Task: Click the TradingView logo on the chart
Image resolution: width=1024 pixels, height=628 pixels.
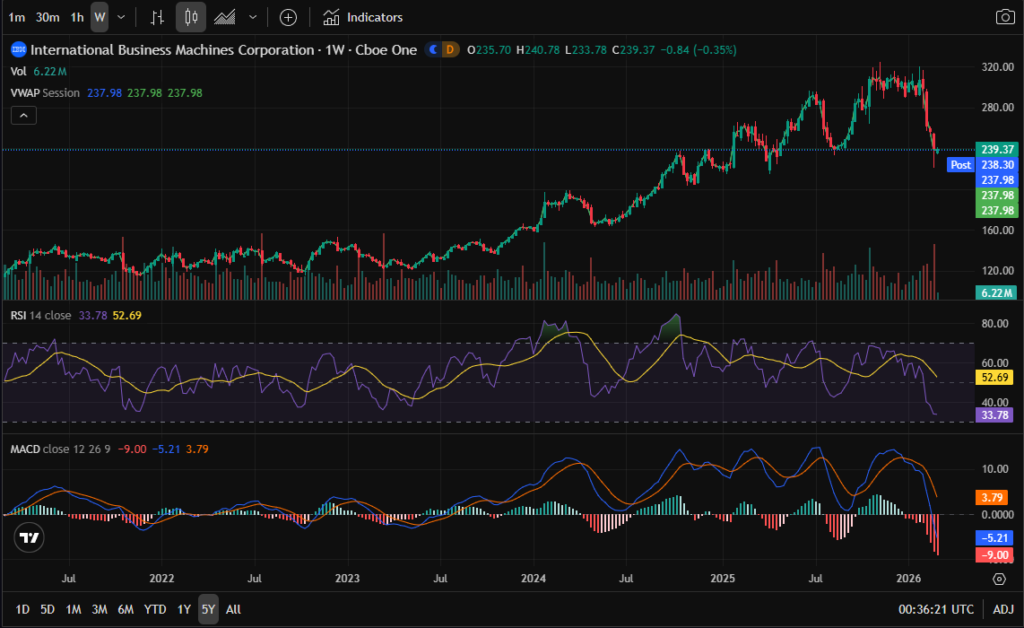Action: click(30, 537)
